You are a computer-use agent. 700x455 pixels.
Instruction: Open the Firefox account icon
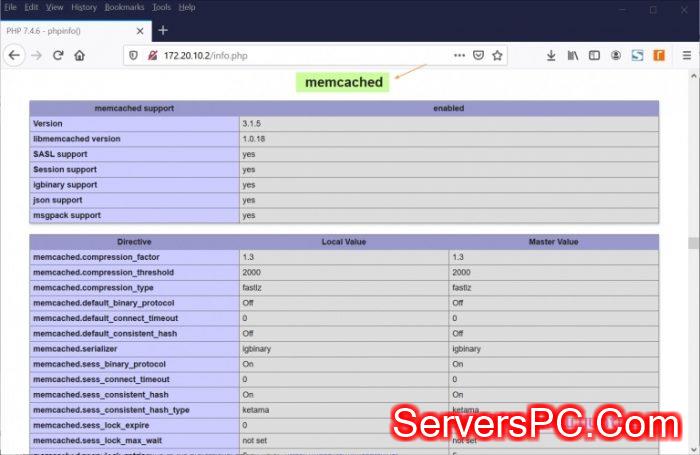click(617, 55)
